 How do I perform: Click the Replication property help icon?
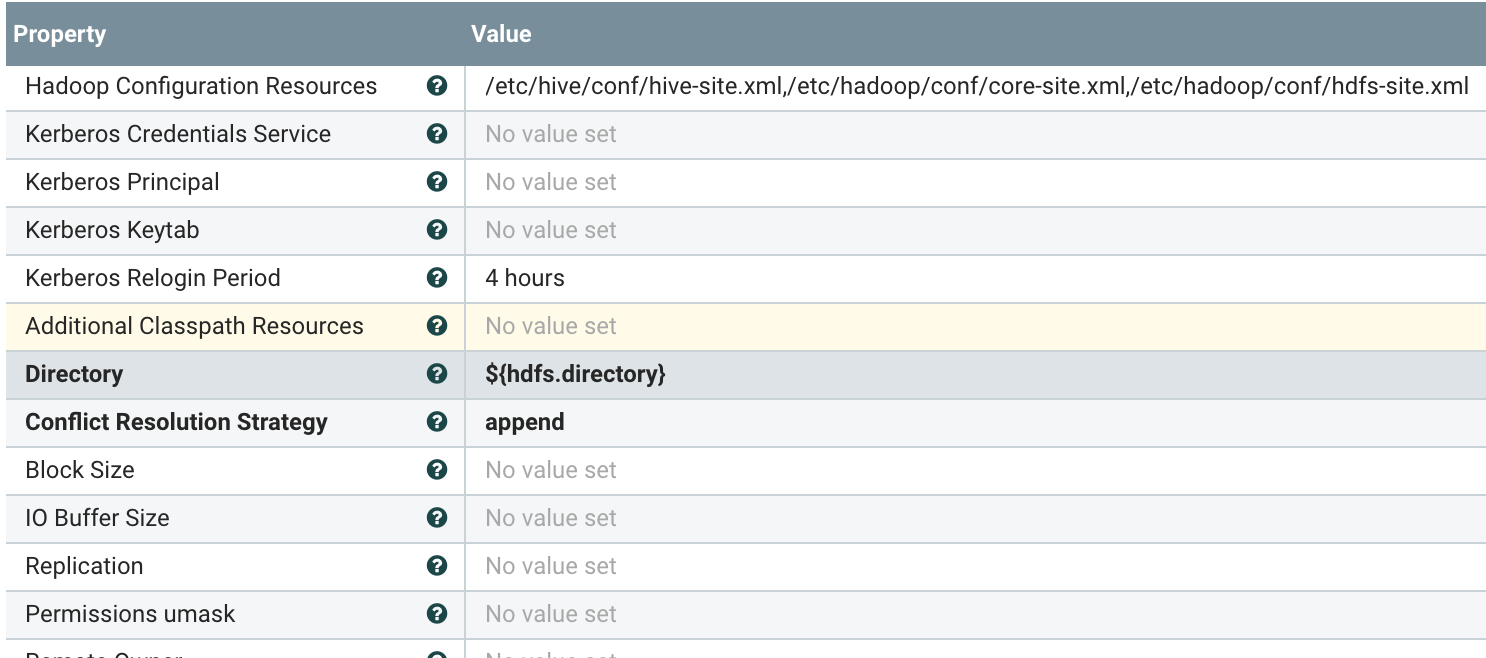436,566
